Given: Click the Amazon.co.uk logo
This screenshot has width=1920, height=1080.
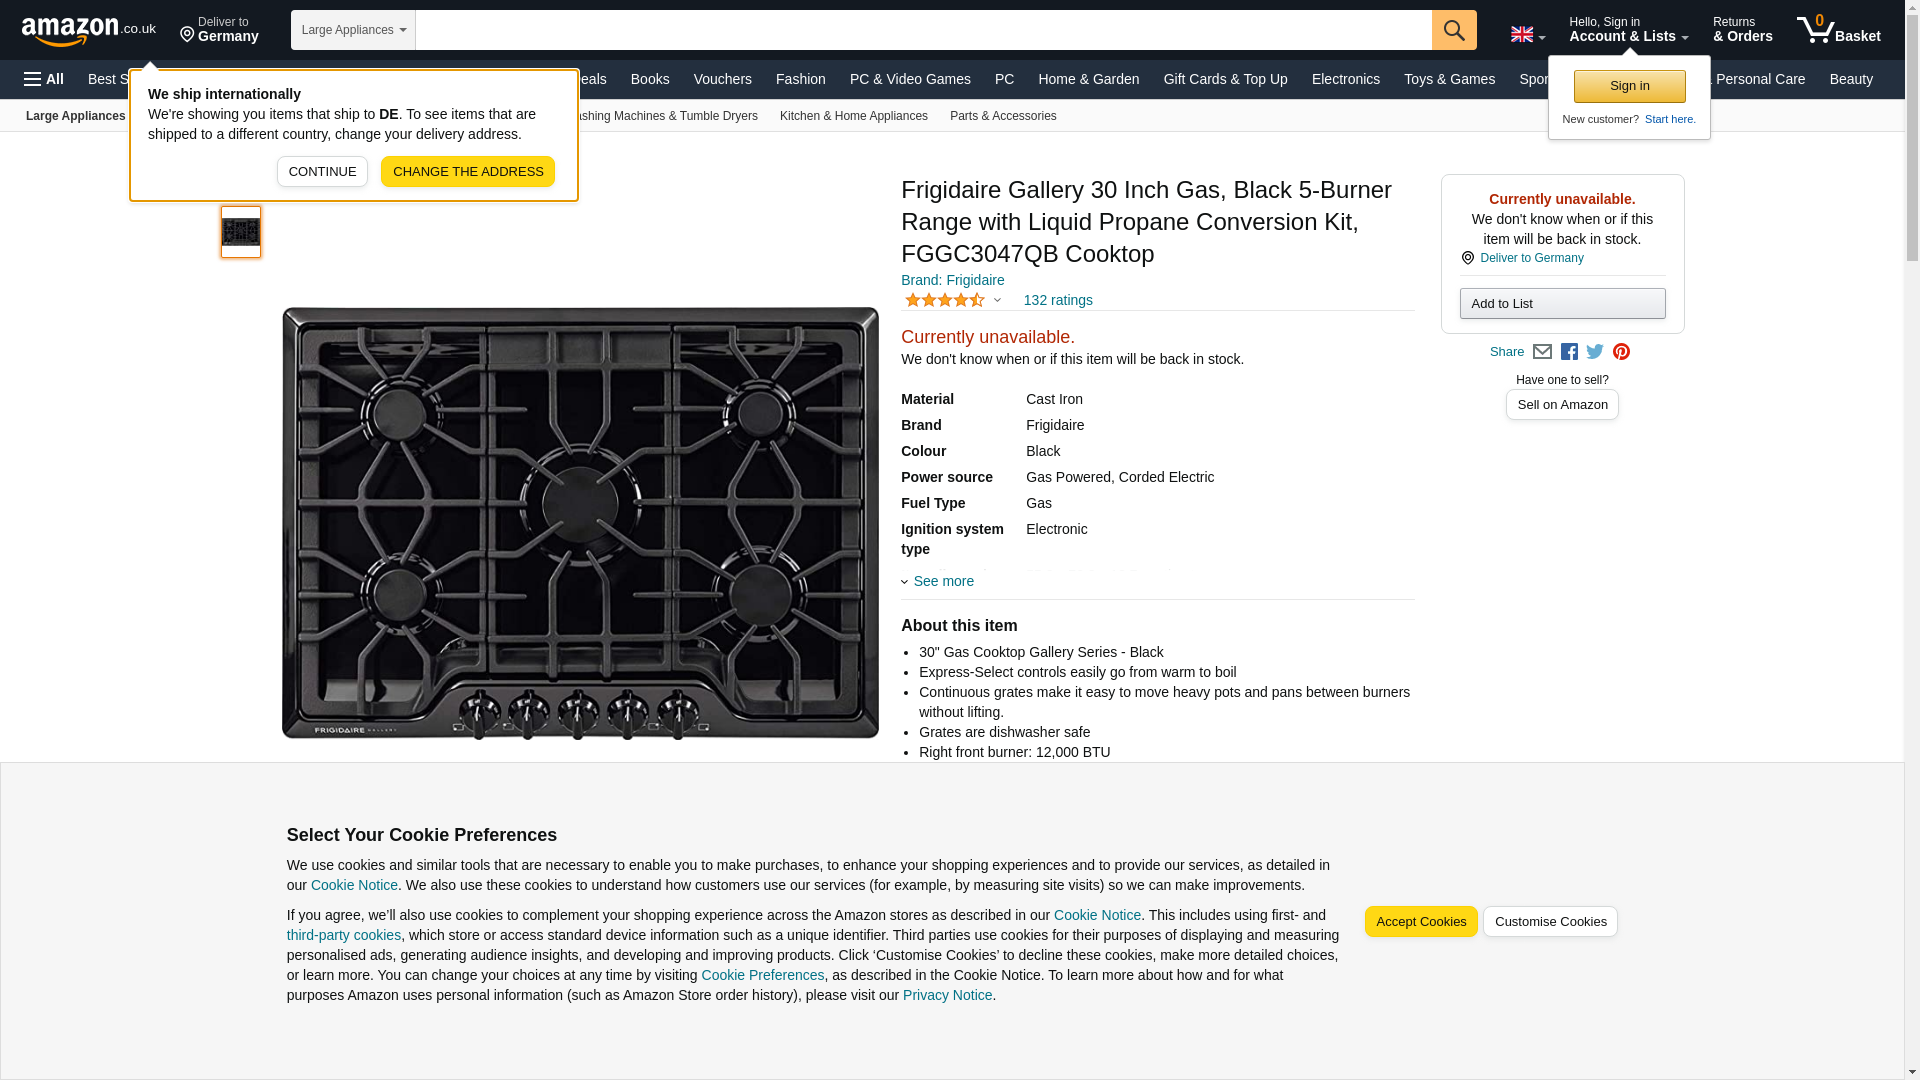Looking at the screenshot, I should [x=88, y=30].
